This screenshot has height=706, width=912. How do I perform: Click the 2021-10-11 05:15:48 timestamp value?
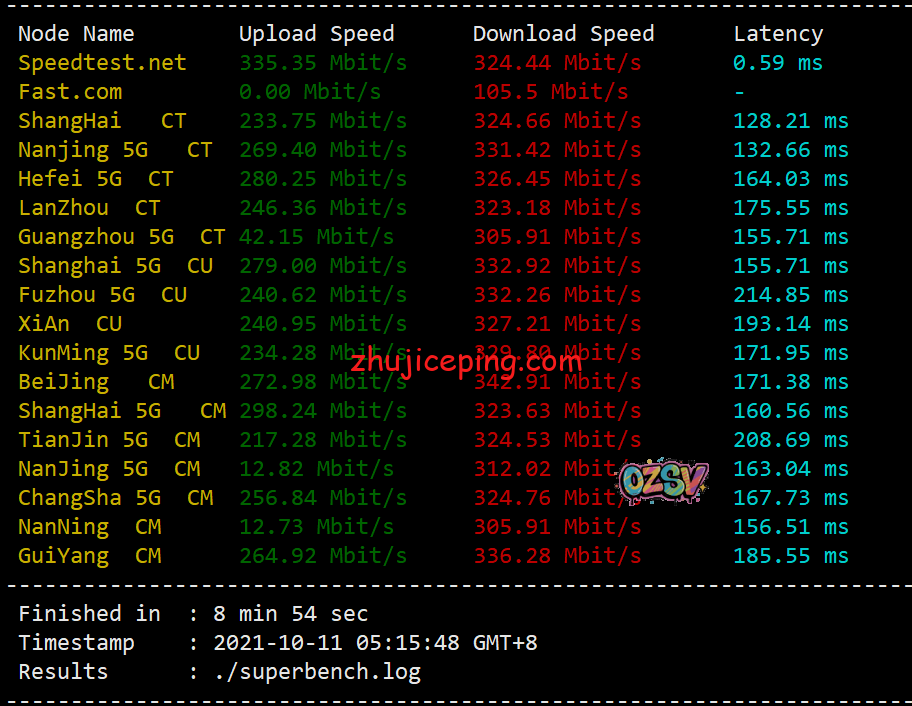[x=375, y=643]
